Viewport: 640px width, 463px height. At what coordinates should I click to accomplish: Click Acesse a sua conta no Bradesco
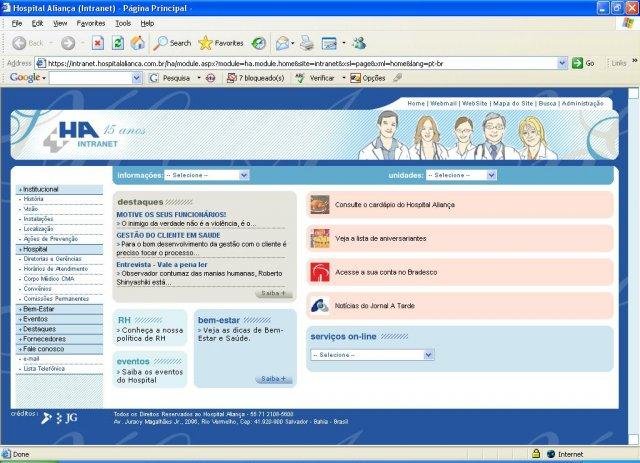386,272
